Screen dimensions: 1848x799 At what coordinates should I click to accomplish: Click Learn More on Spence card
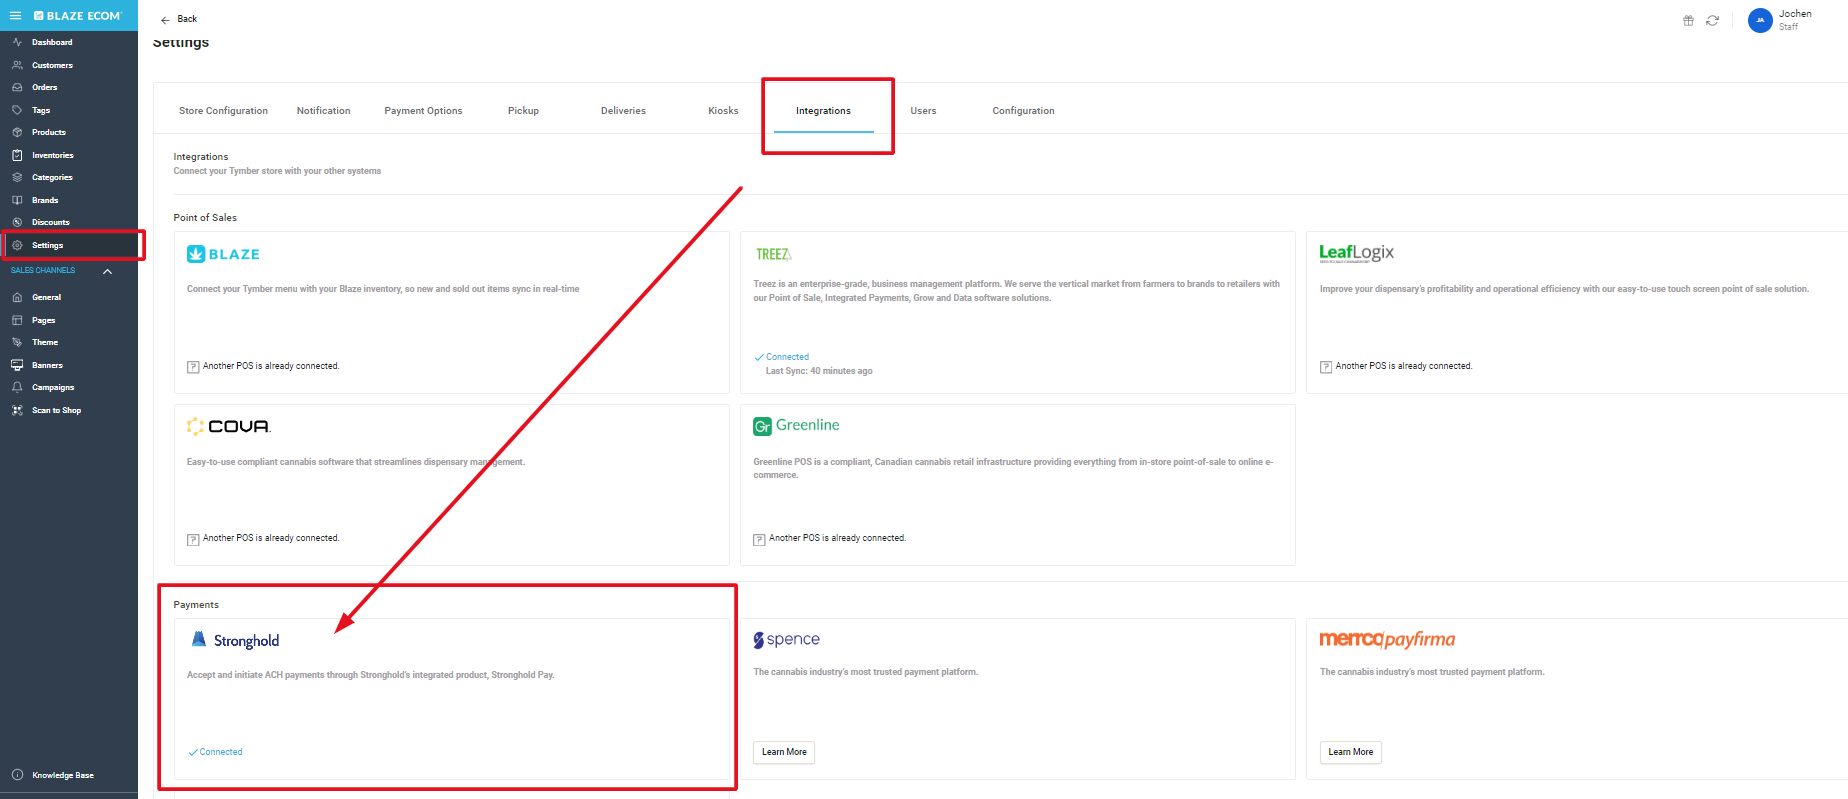click(x=784, y=752)
